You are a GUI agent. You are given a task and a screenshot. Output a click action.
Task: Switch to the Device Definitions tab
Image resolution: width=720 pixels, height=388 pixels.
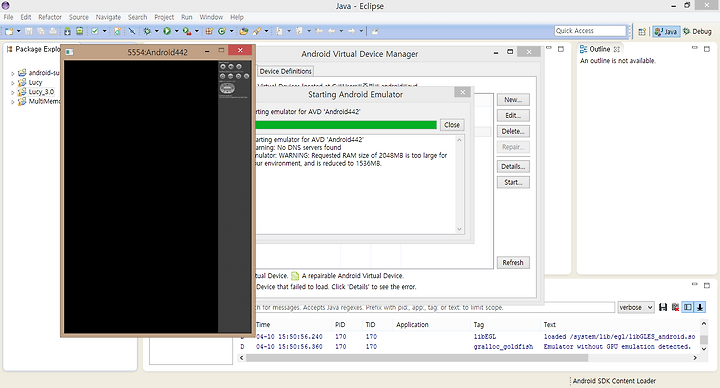click(x=285, y=71)
